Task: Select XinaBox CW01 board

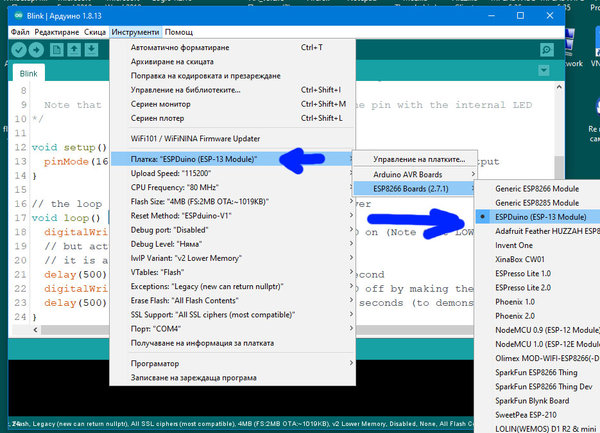Action: [x=538, y=259]
